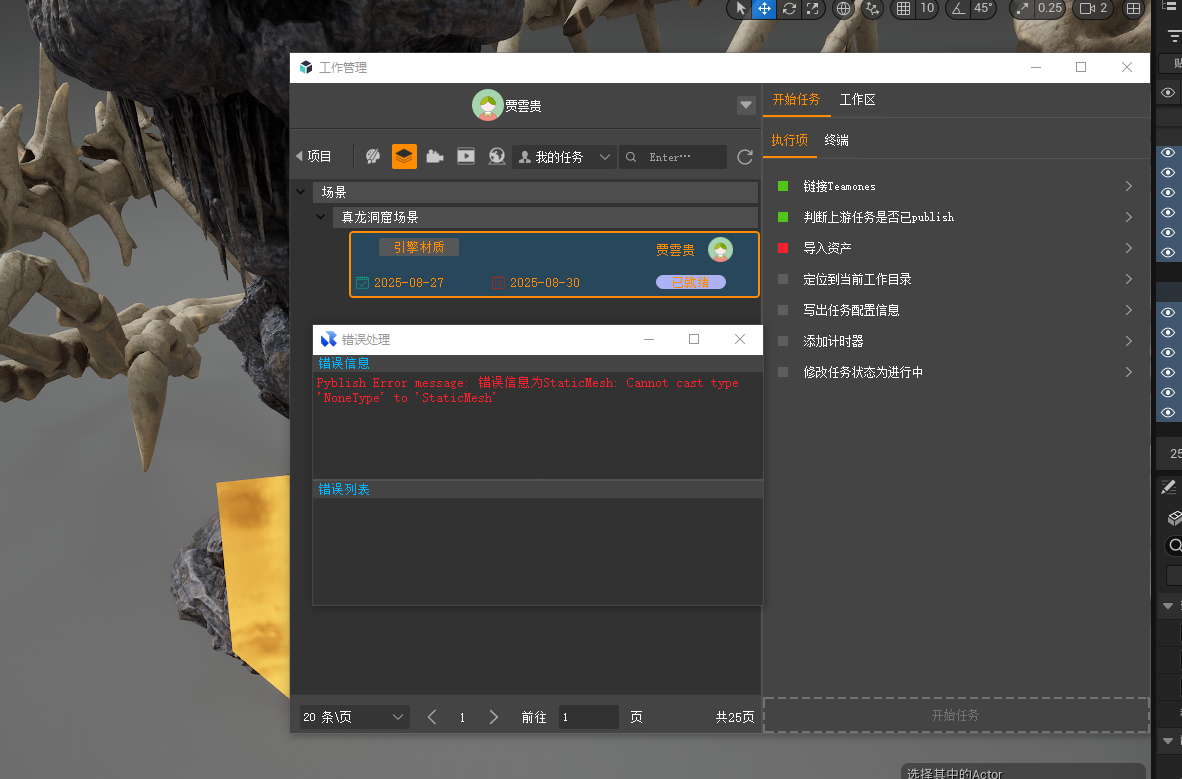Open the 20 条\页 page size dropdown
Image resolution: width=1182 pixels, height=779 pixels.
(354, 717)
